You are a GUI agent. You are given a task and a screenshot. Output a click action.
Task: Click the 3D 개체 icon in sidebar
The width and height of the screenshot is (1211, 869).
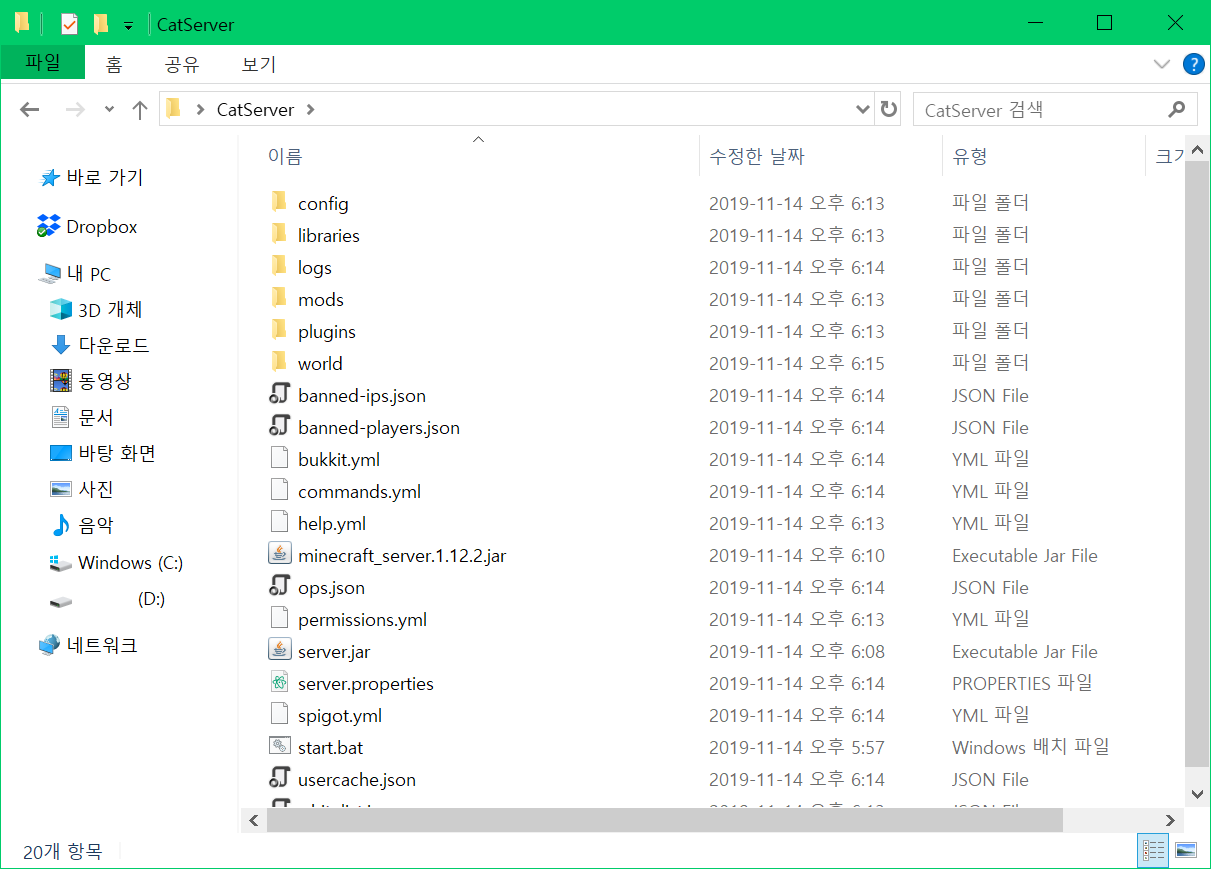[60, 309]
